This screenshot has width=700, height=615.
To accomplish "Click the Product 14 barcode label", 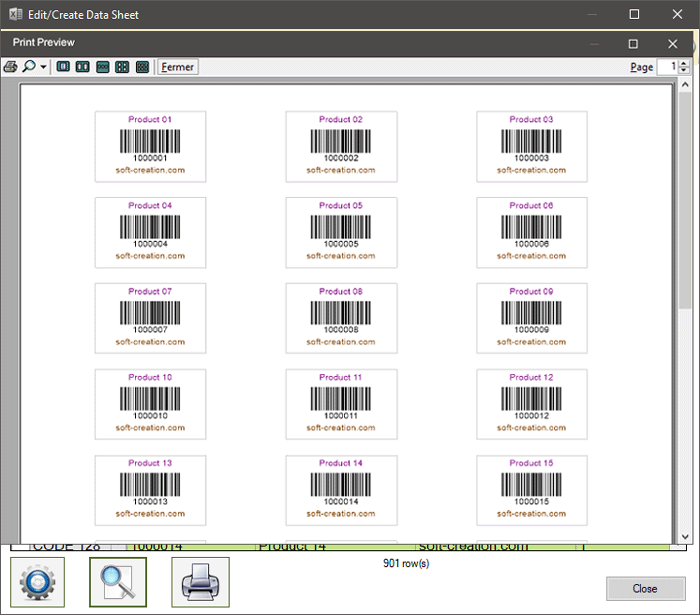I will click(342, 490).
